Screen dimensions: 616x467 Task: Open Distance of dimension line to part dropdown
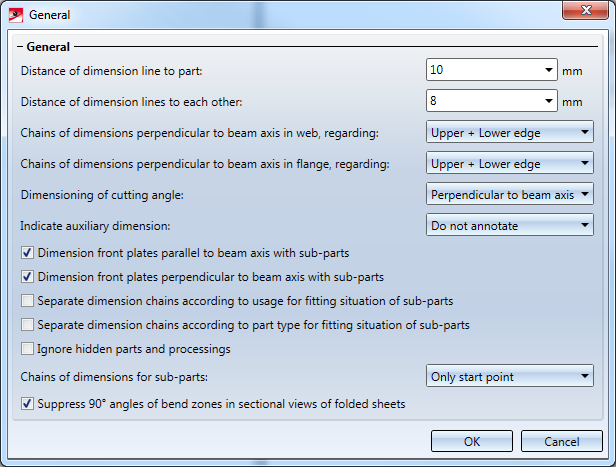[549, 70]
